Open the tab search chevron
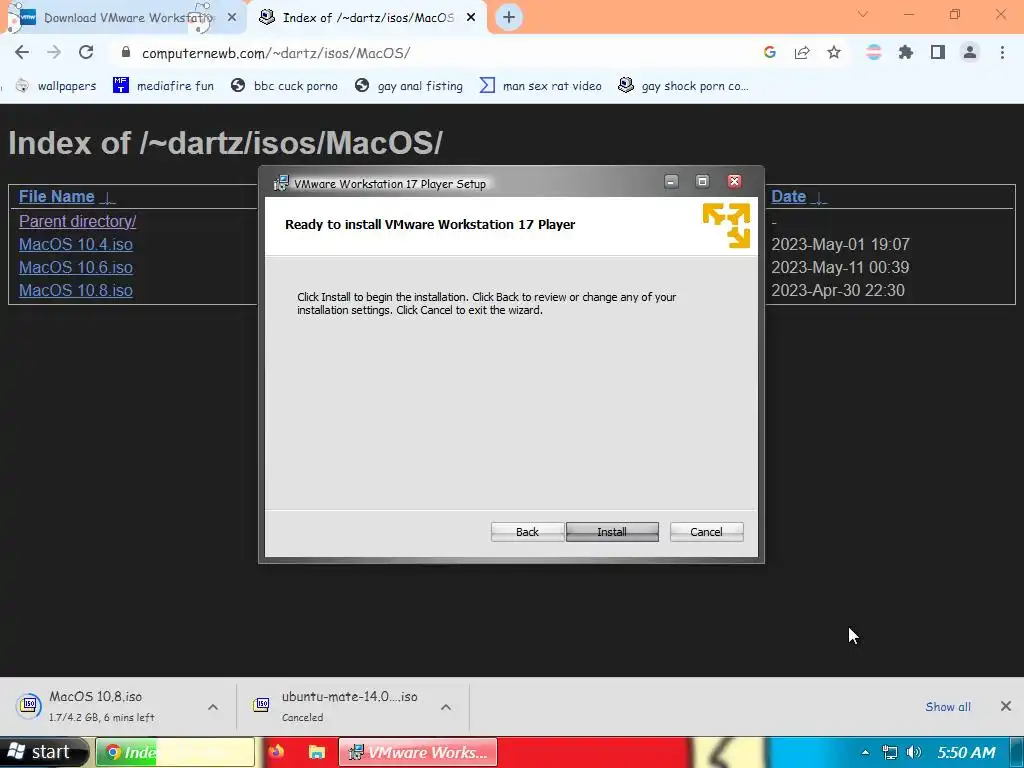 [x=863, y=14]
